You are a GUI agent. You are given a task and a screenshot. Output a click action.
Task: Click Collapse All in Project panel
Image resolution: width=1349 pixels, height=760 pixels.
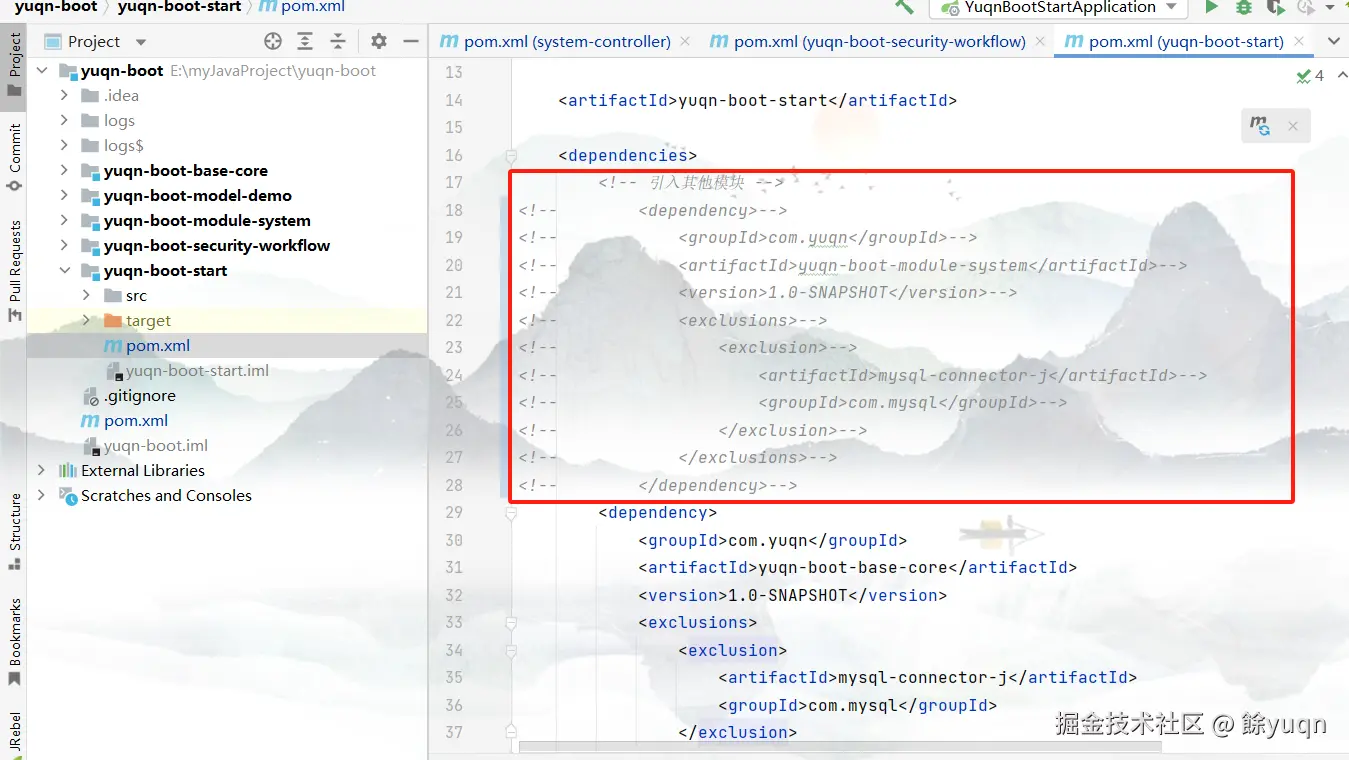pyautogui.click(x=338, y=41)
